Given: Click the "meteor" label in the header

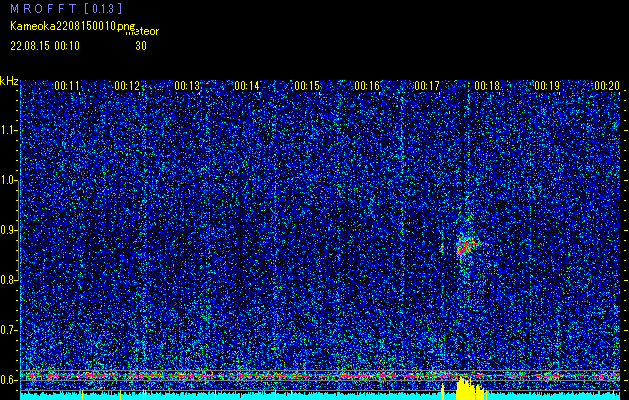Looking at the screenshot, I should [142, 31].
